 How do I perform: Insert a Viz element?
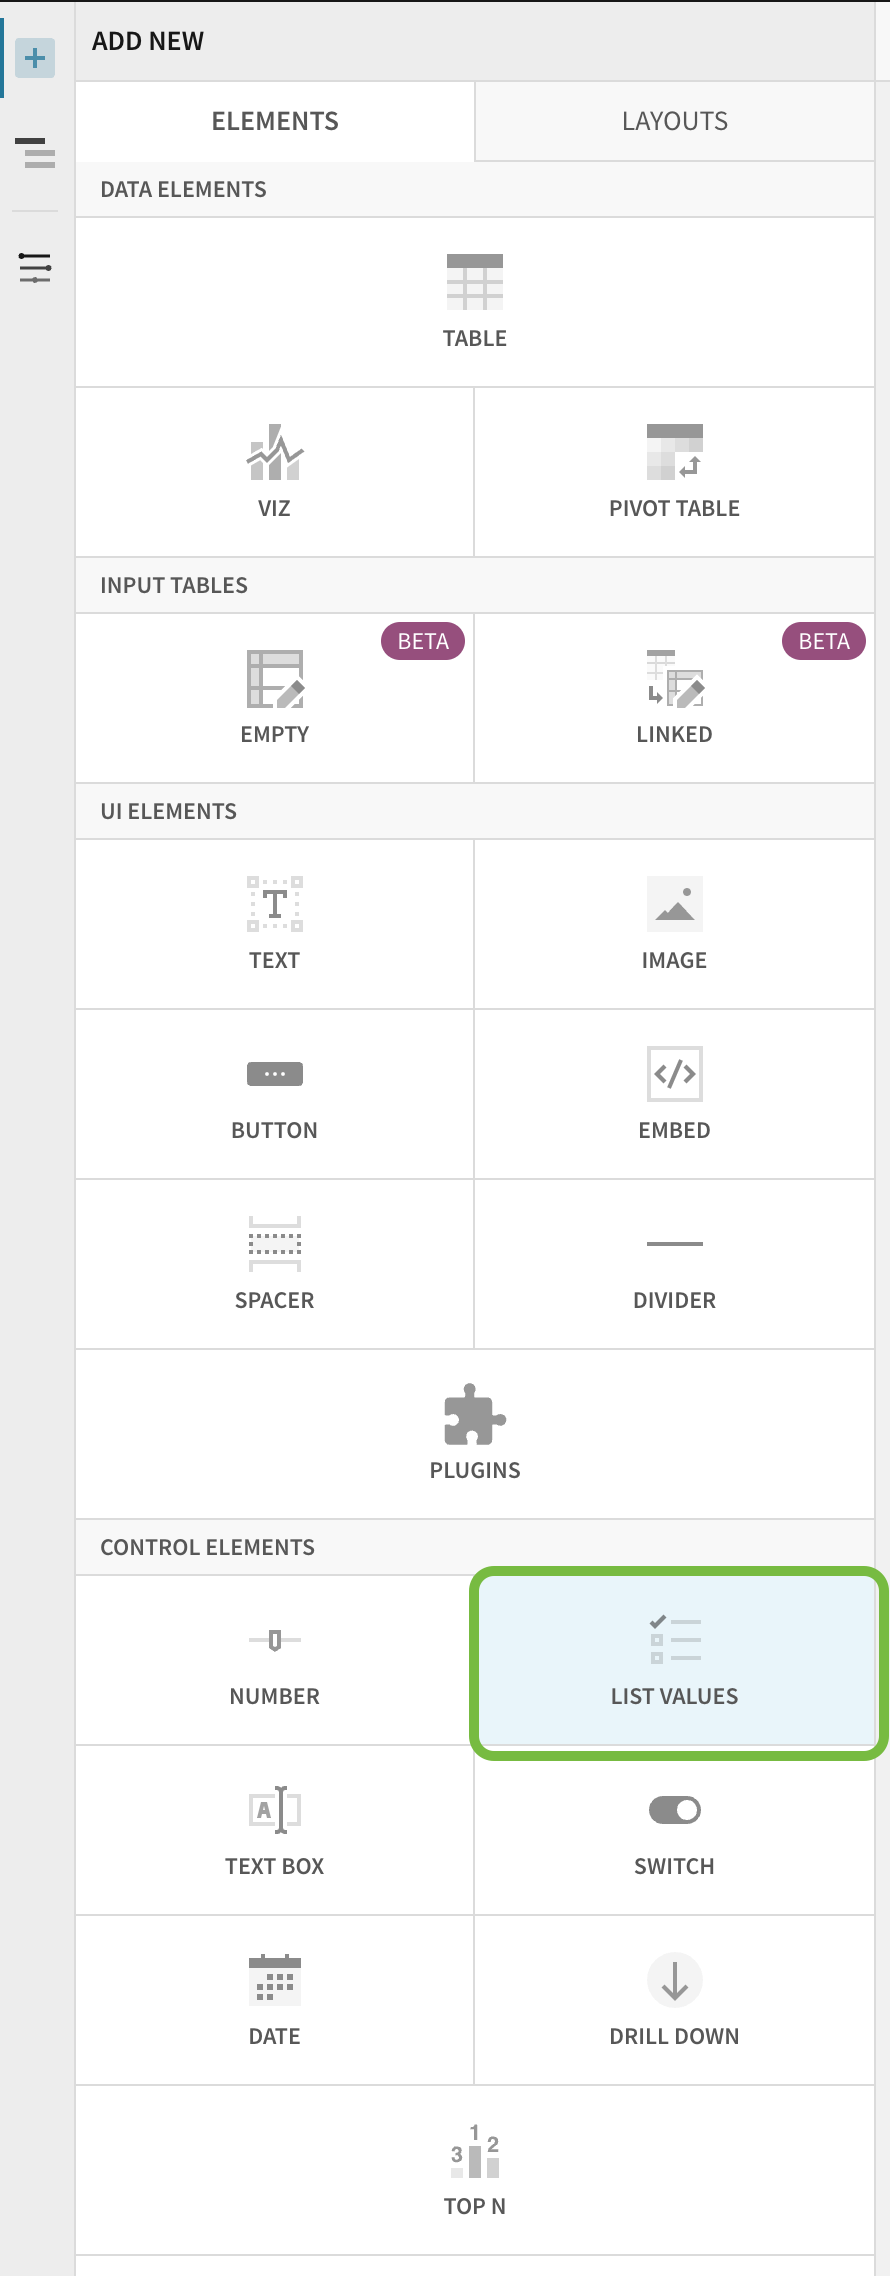click(274, 470)
